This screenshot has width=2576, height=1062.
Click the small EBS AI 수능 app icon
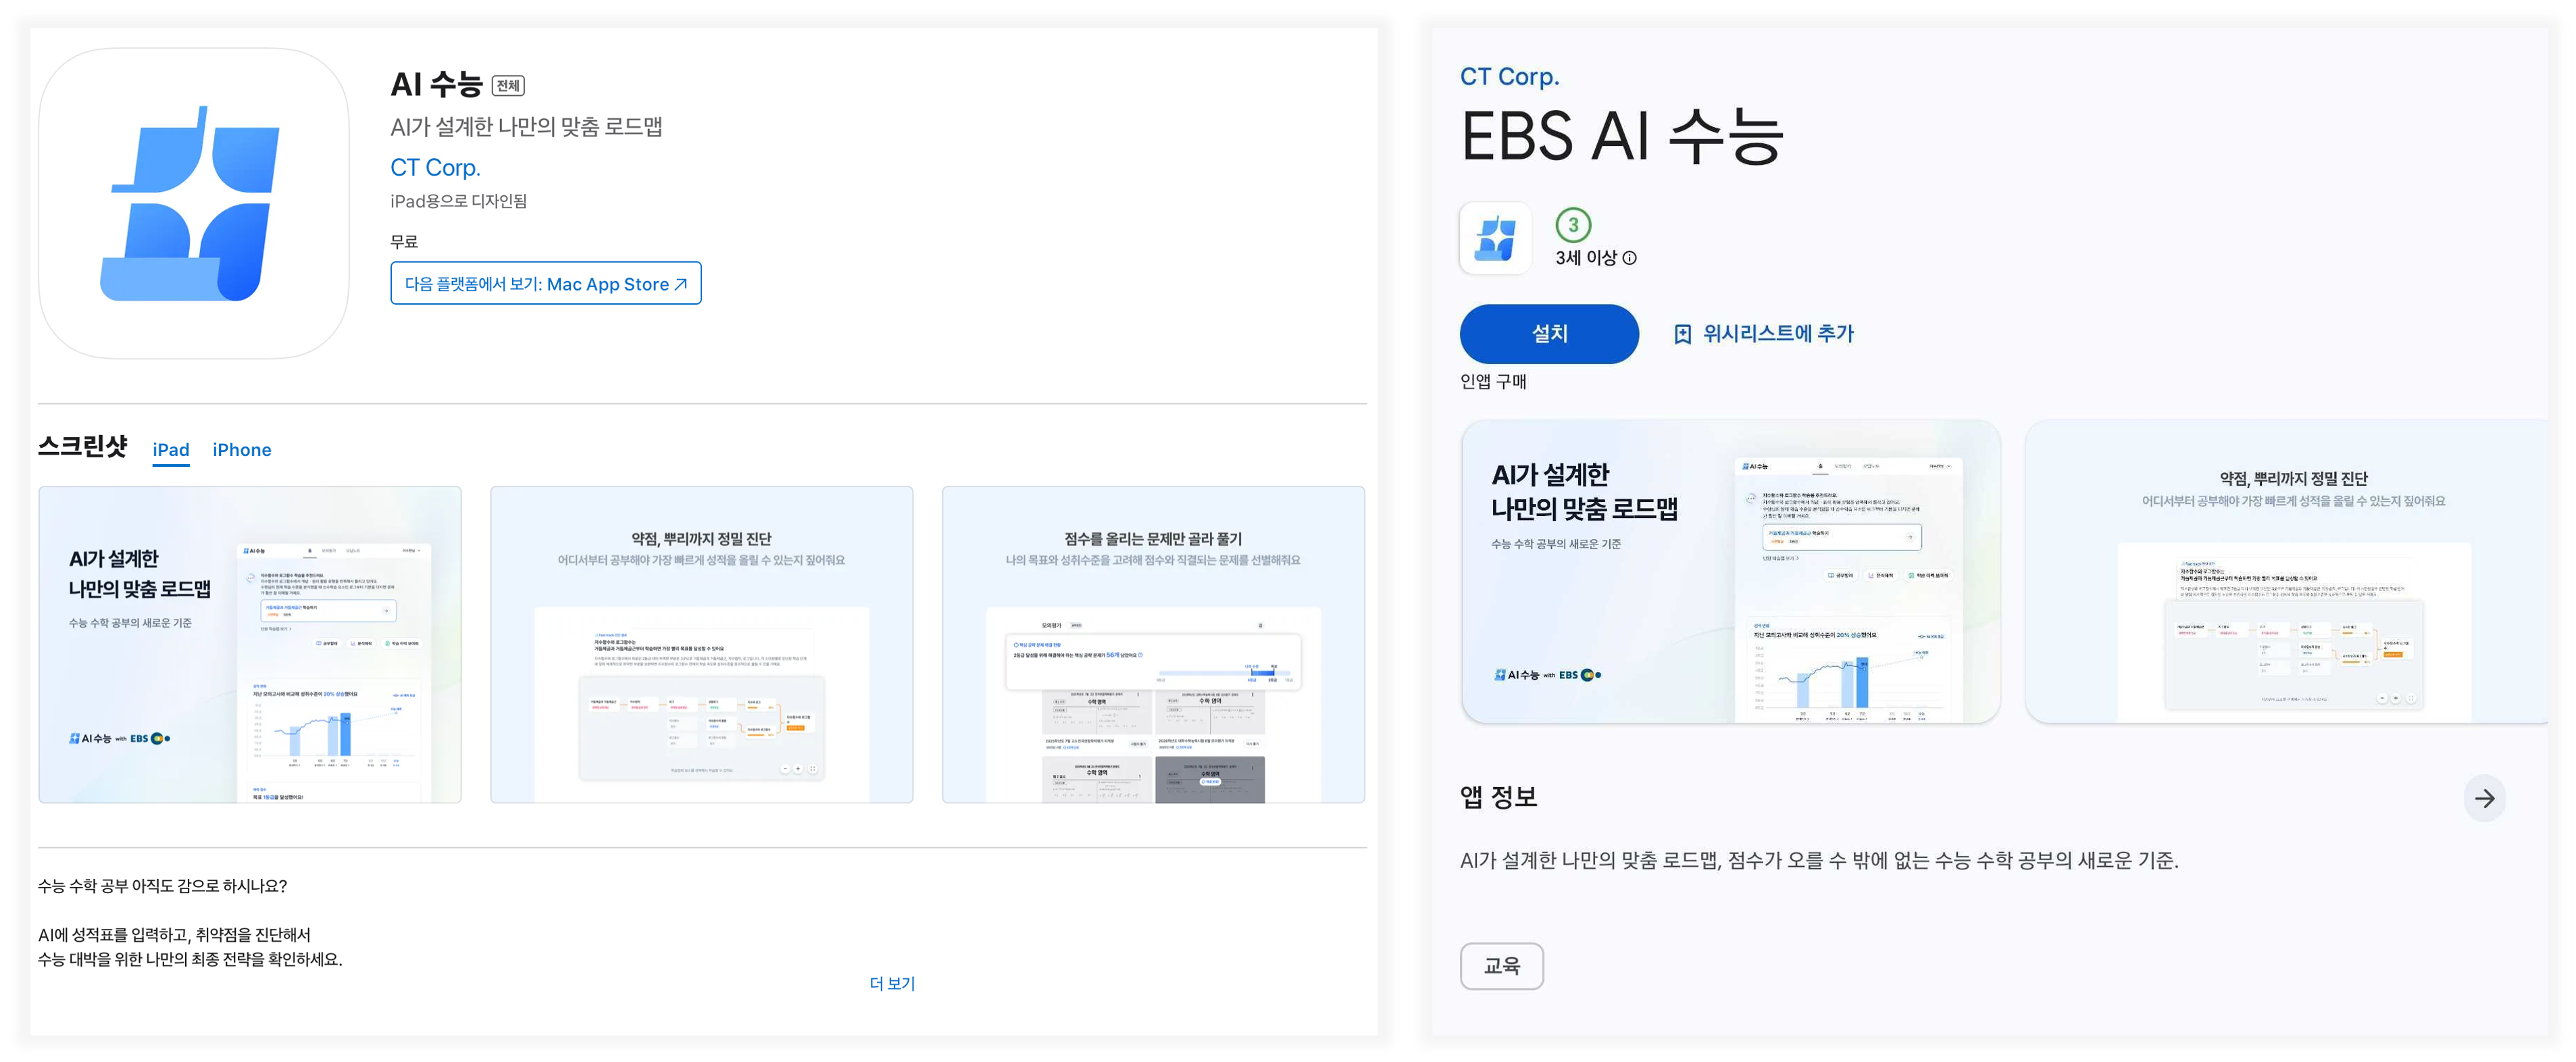1495,238
